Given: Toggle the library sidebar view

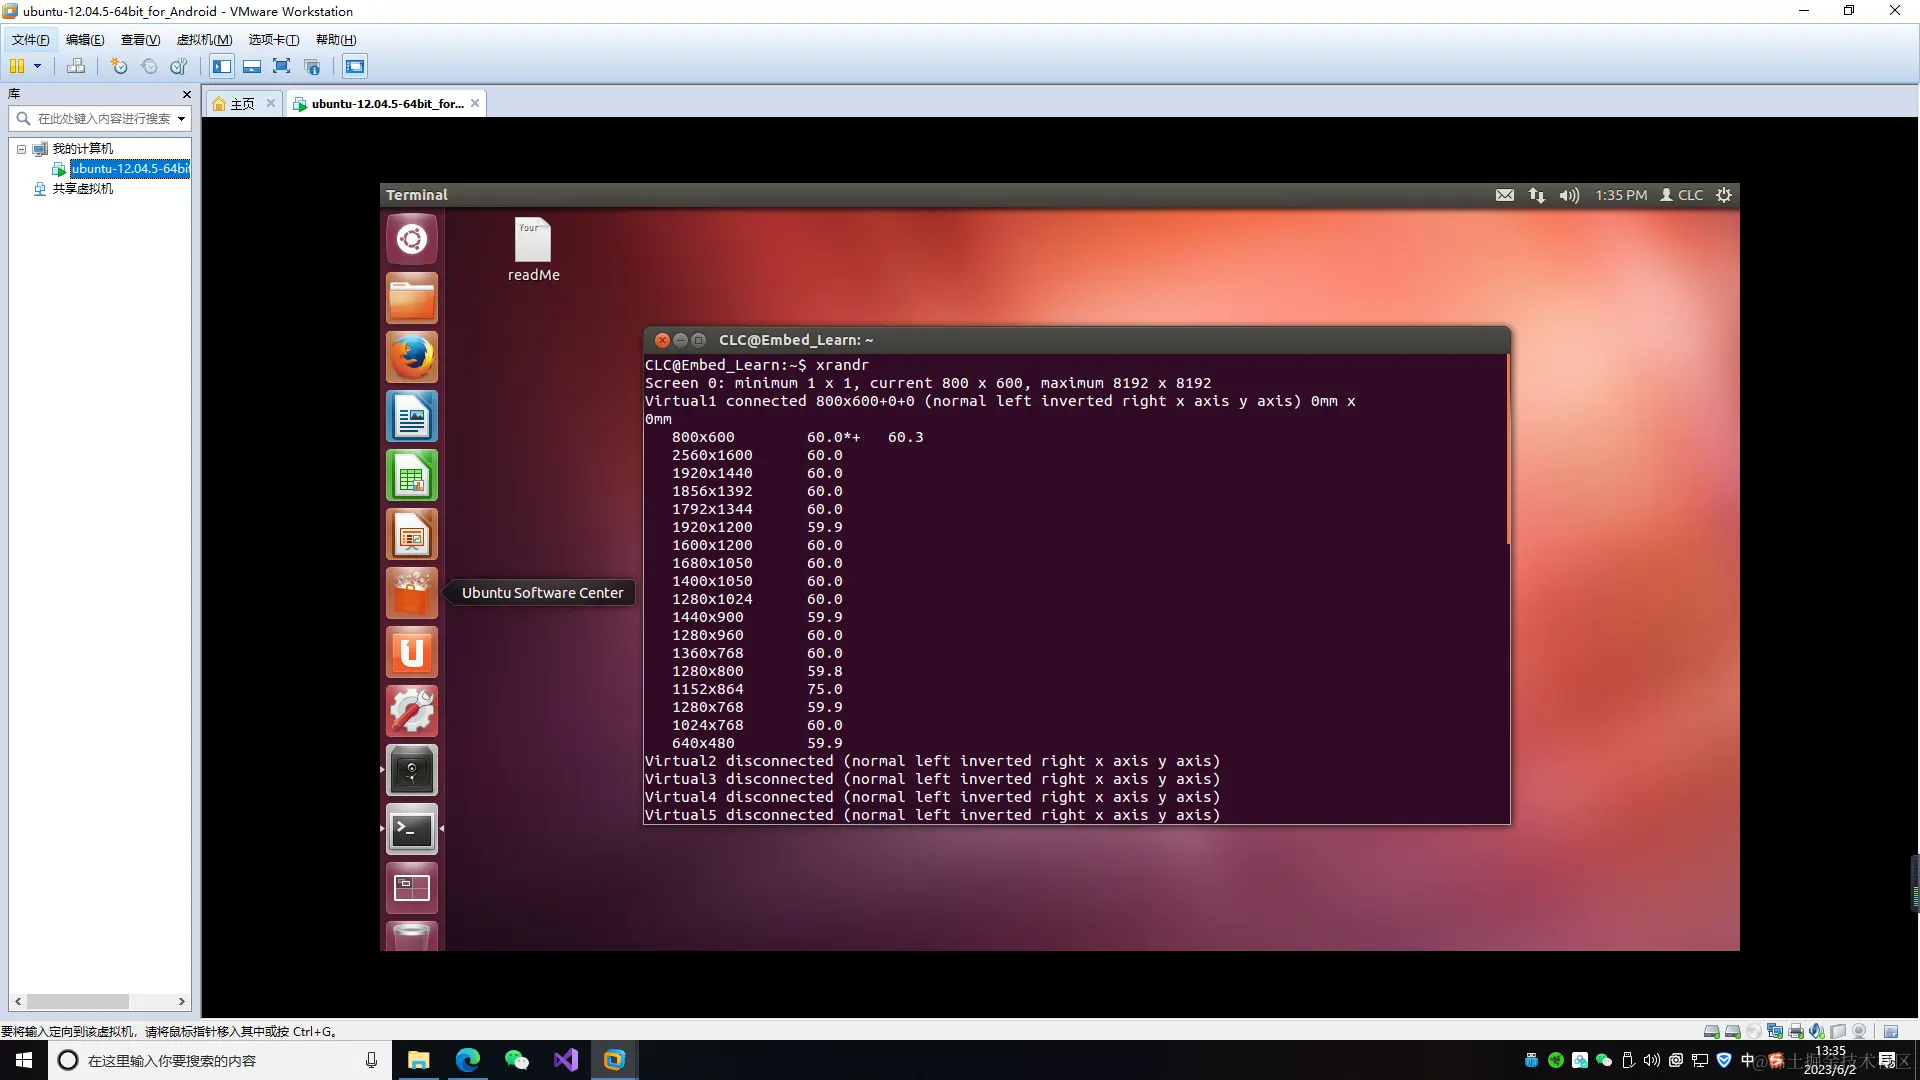Looking at the screenshot, I should (x=222, y=66).
